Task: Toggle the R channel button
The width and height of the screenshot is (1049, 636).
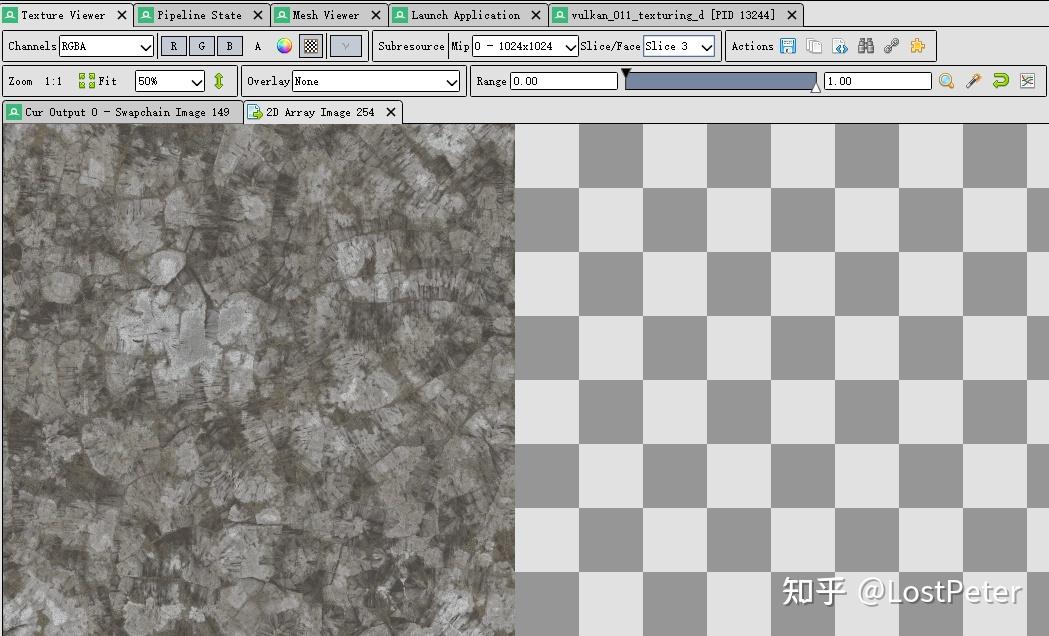Action: point(171,45)
